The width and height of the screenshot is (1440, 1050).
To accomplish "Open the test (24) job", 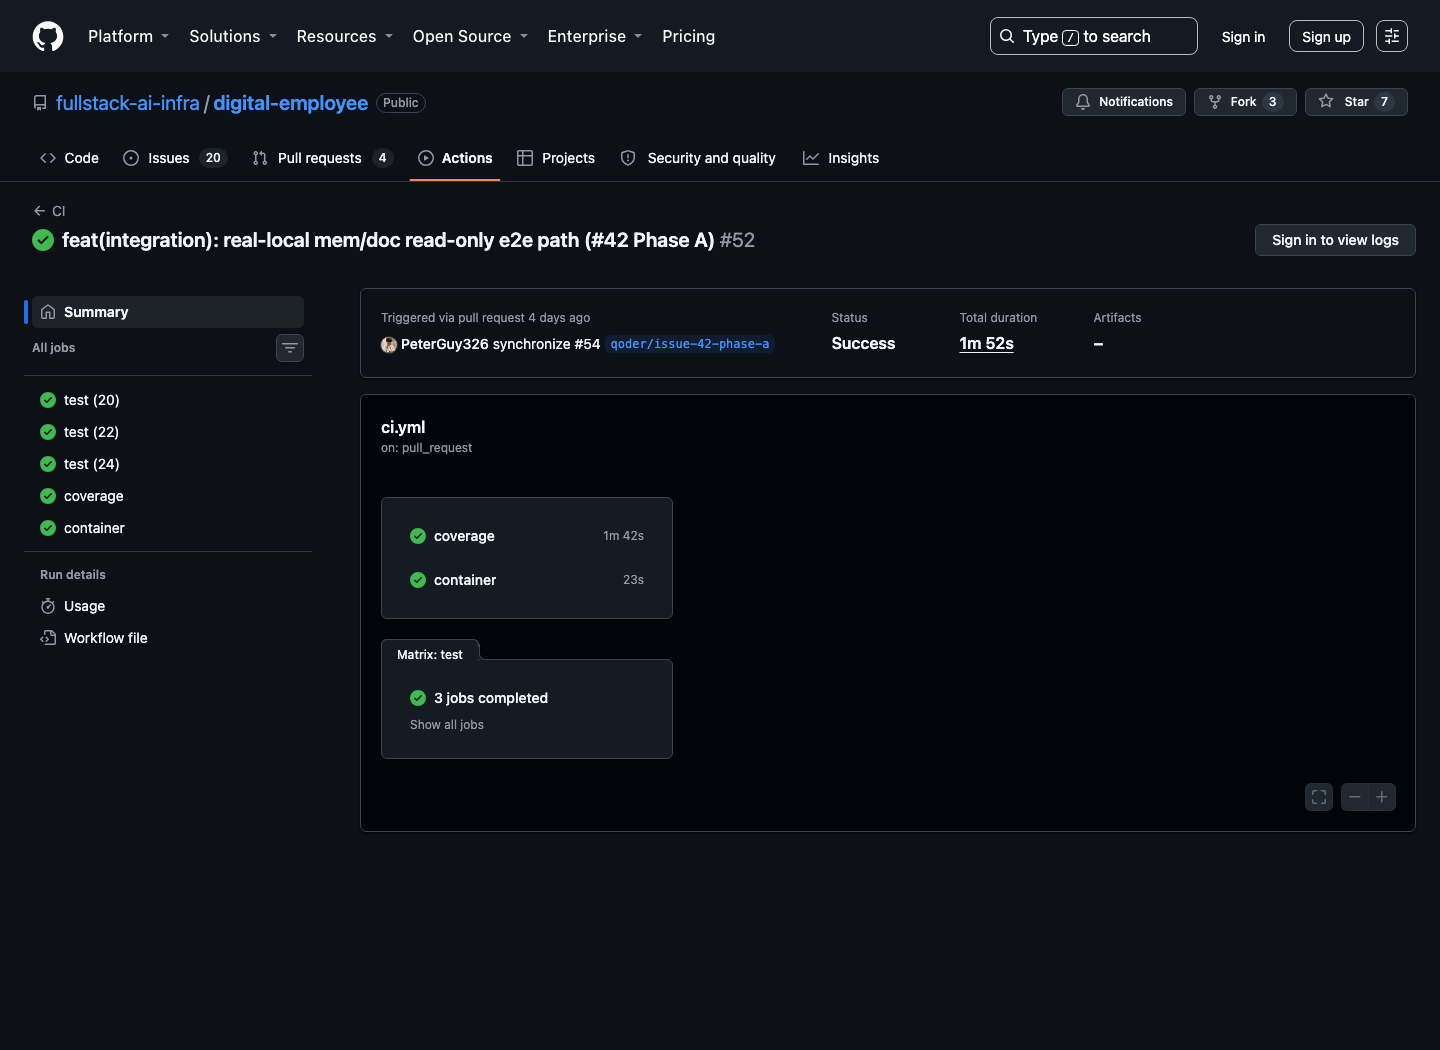I will click(x=168, y=464).
